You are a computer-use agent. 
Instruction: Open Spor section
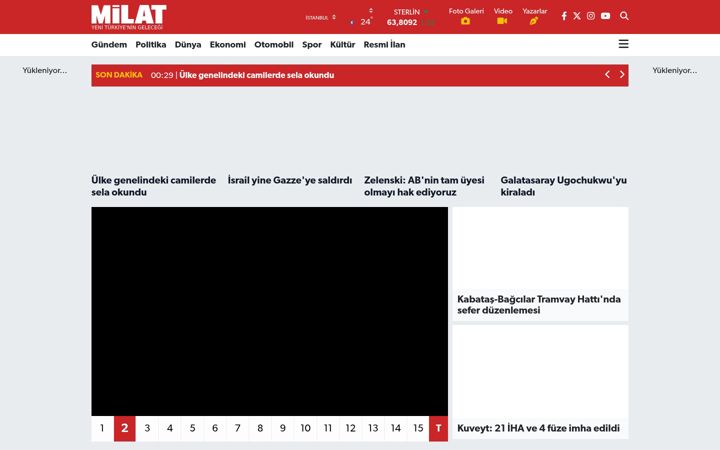(312, 45)
